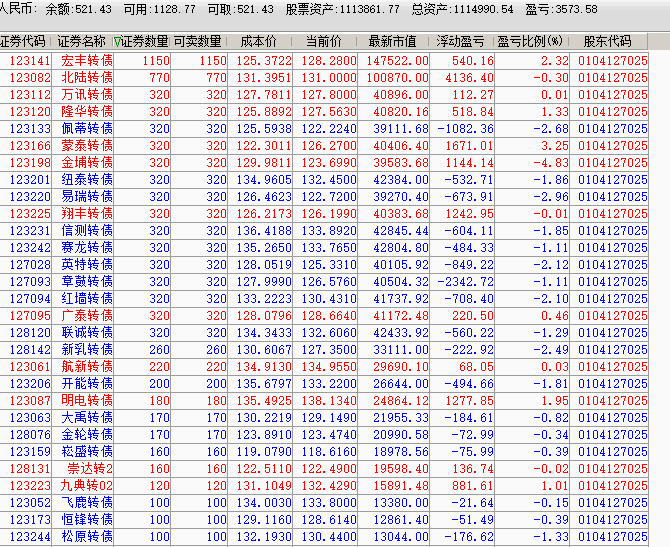Sort by 股东代码 column header
Image resolution: width=670 pixels, height=547 pixels.
[608, 41]
